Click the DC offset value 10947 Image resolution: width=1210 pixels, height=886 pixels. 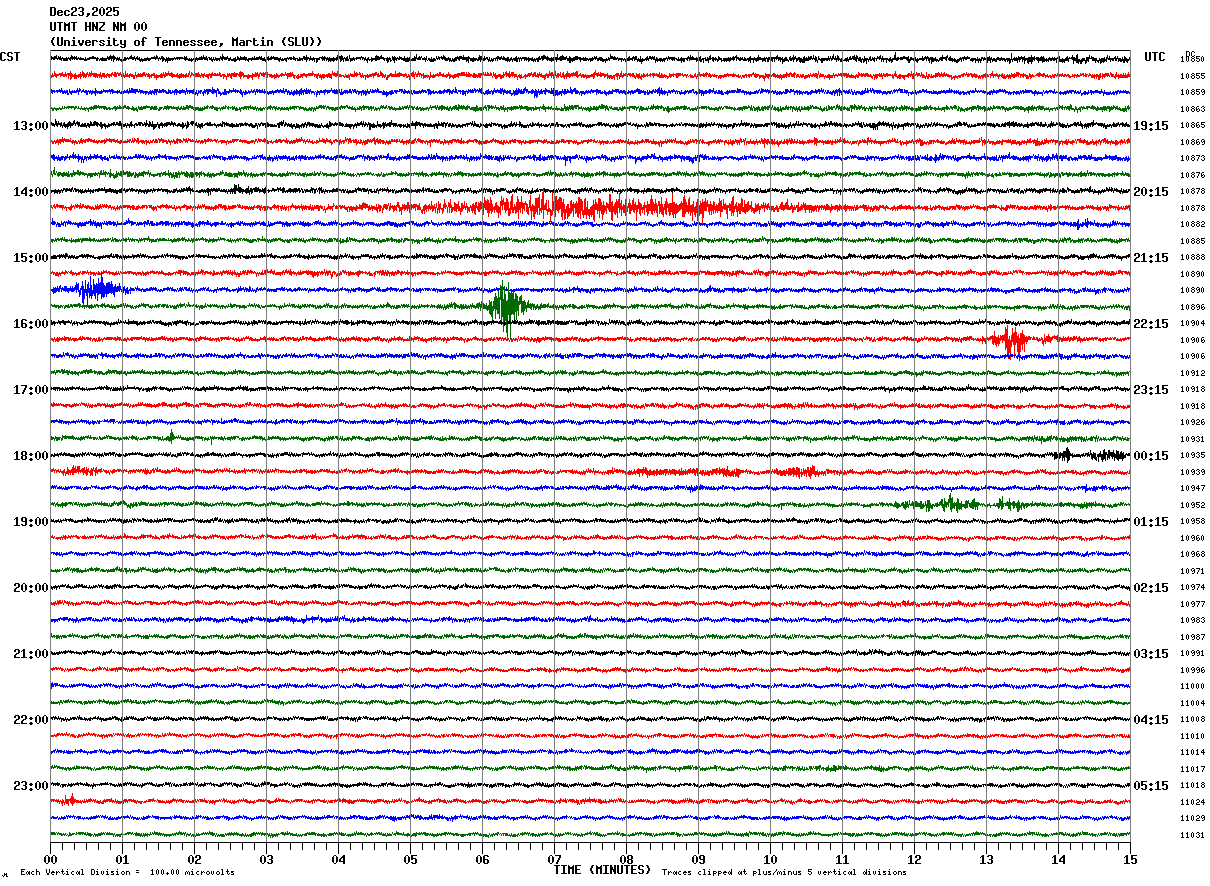pos(1192,488)
